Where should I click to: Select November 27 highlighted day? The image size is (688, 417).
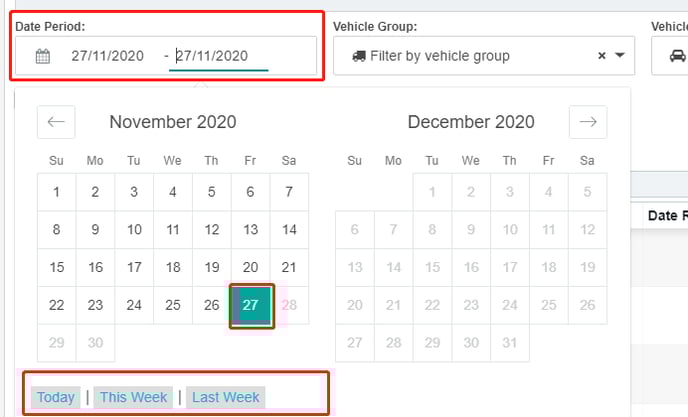click(251, 306)
